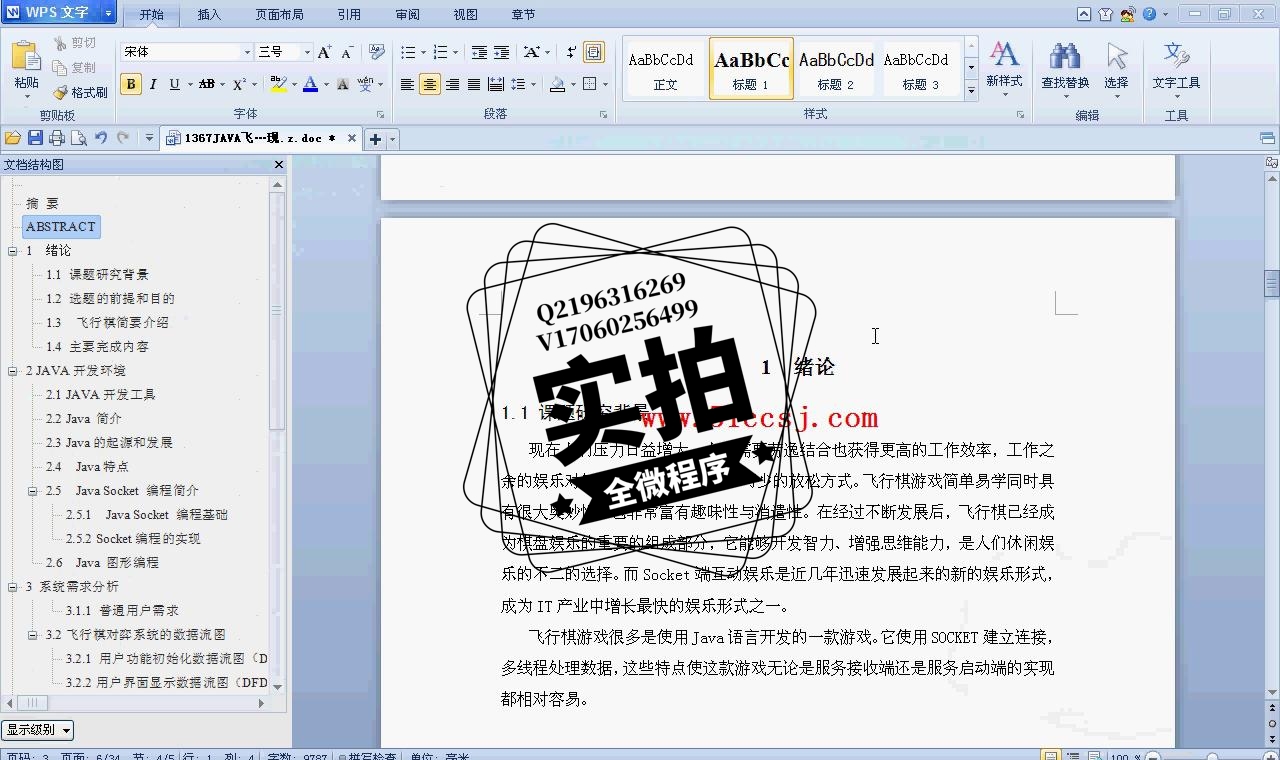The height and width of the screenshot is (760, 1280).
Task: Apply distributed alignment
Action: (x=496, y=84)
